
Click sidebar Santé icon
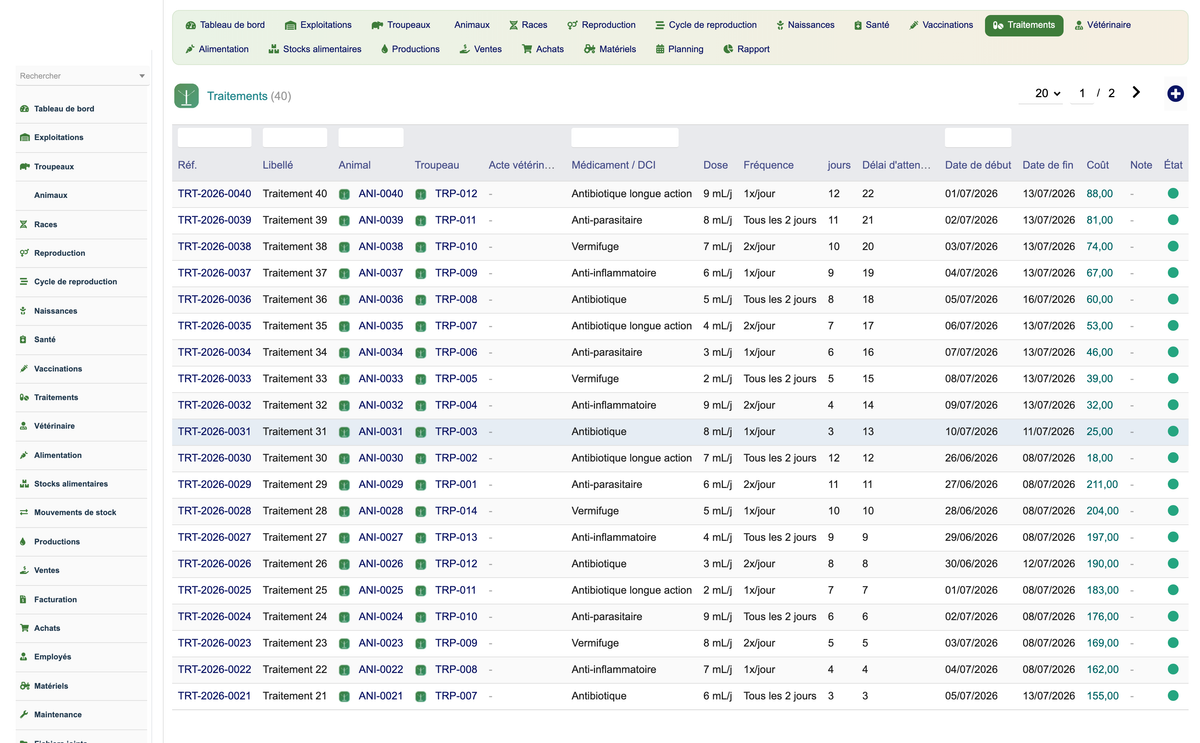pos(24,340)
